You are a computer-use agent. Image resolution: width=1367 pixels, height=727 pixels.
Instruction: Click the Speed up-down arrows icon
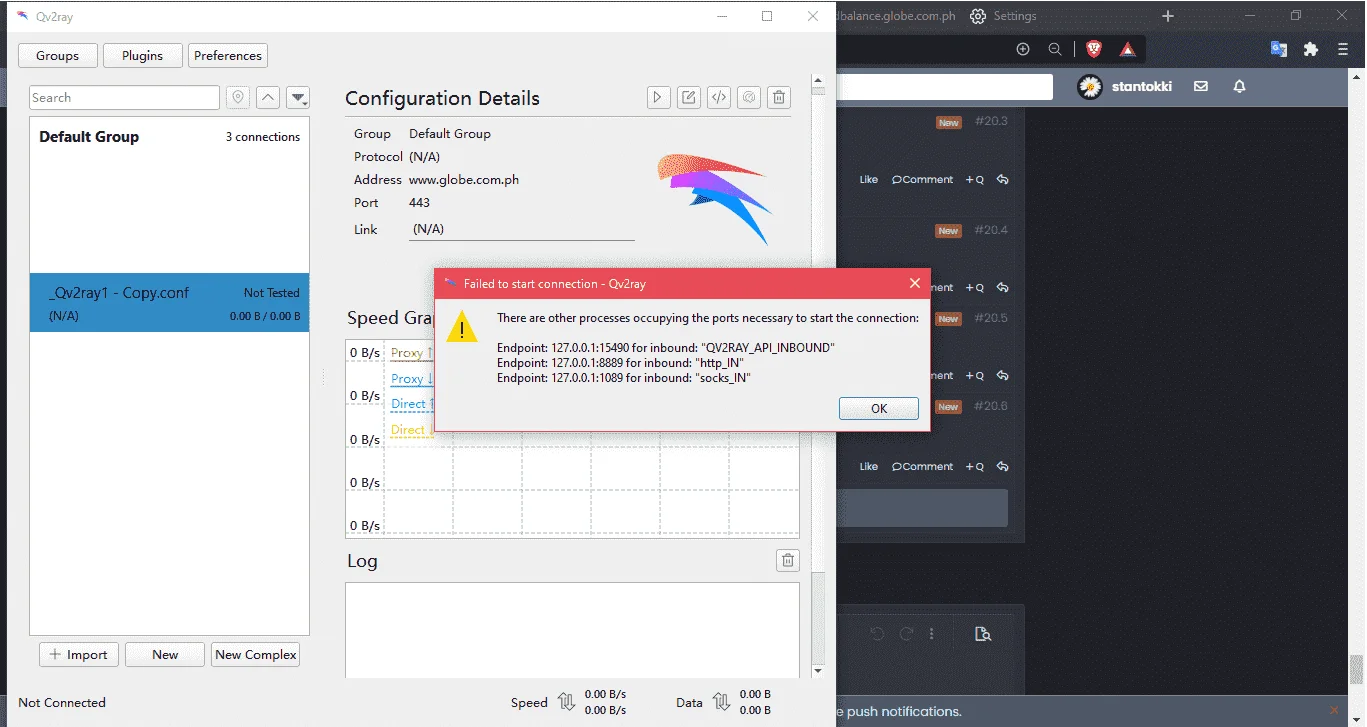pos(566,702)
